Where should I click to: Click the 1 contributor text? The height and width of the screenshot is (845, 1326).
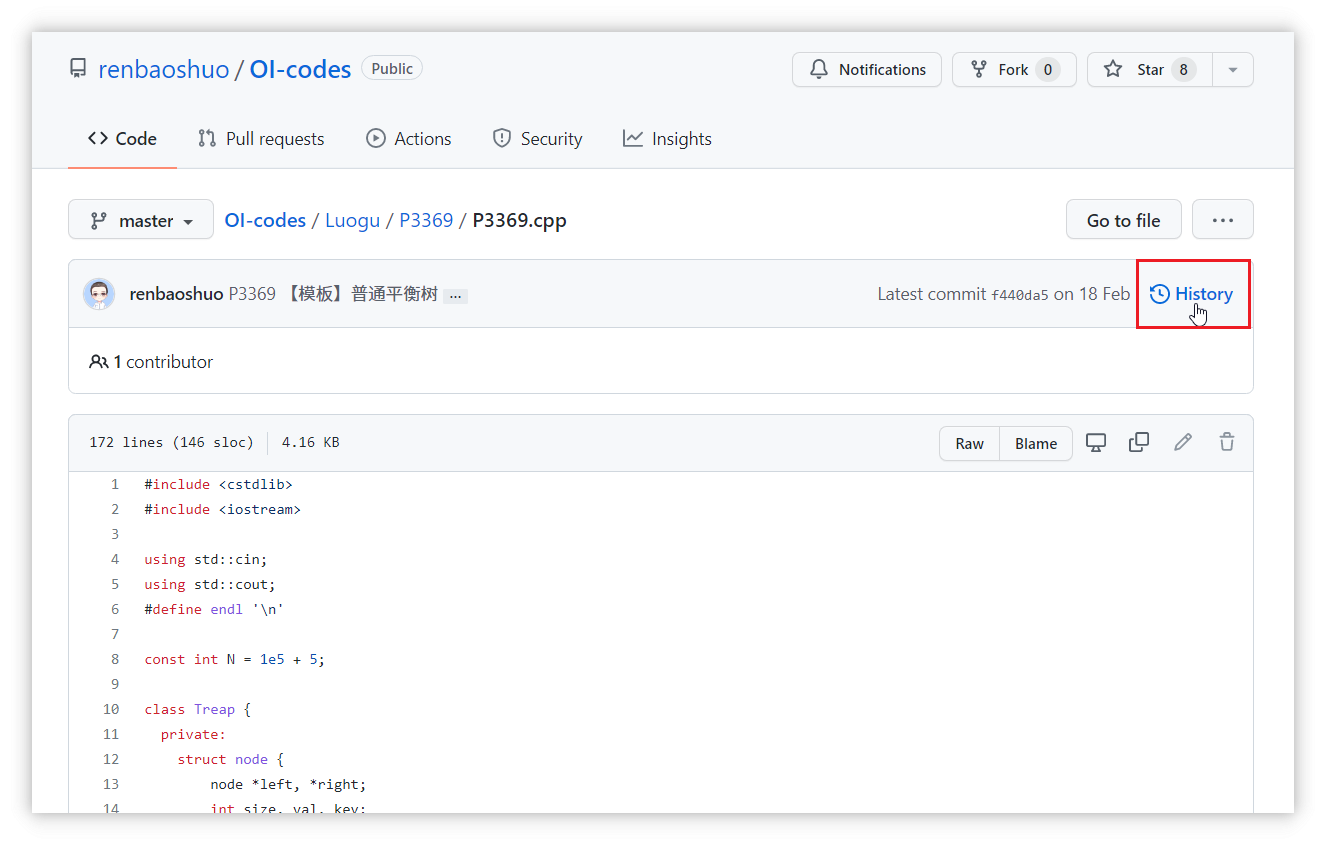pos(163,362)
